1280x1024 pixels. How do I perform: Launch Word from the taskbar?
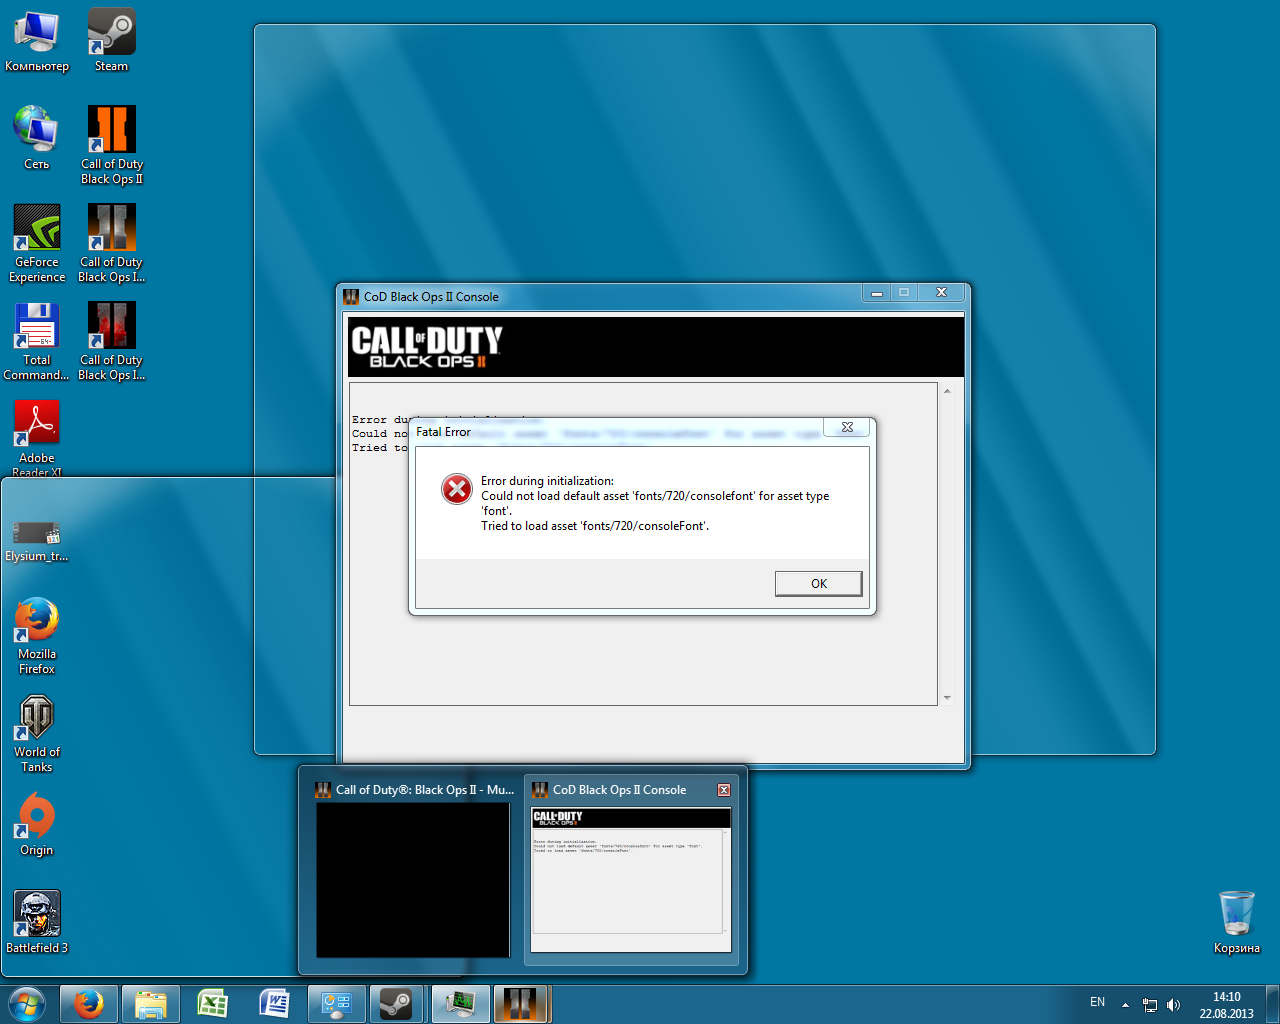click(x=275, y=1004)
